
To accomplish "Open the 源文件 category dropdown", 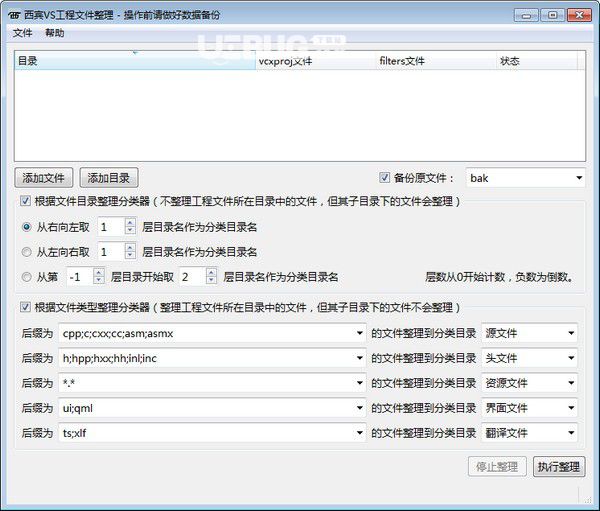I will (529, 333).
